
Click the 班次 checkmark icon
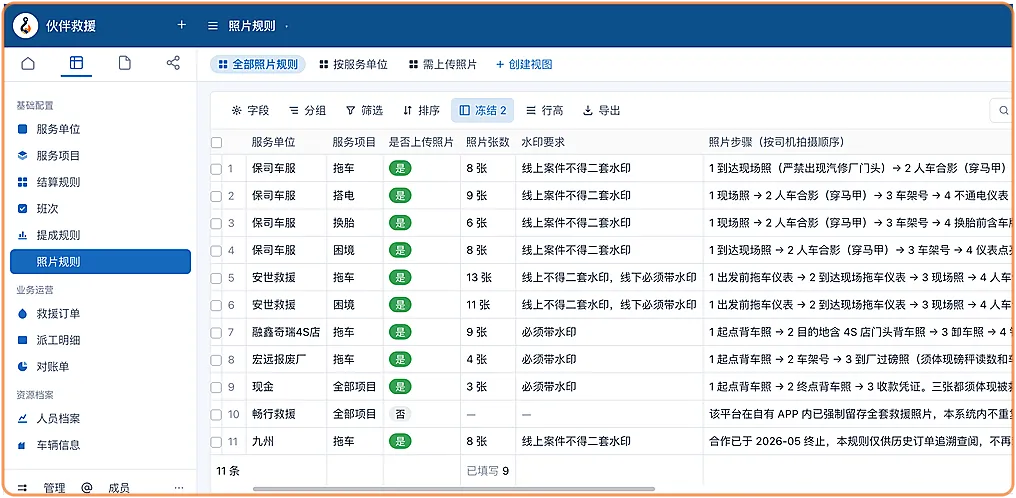coord(23,209)
